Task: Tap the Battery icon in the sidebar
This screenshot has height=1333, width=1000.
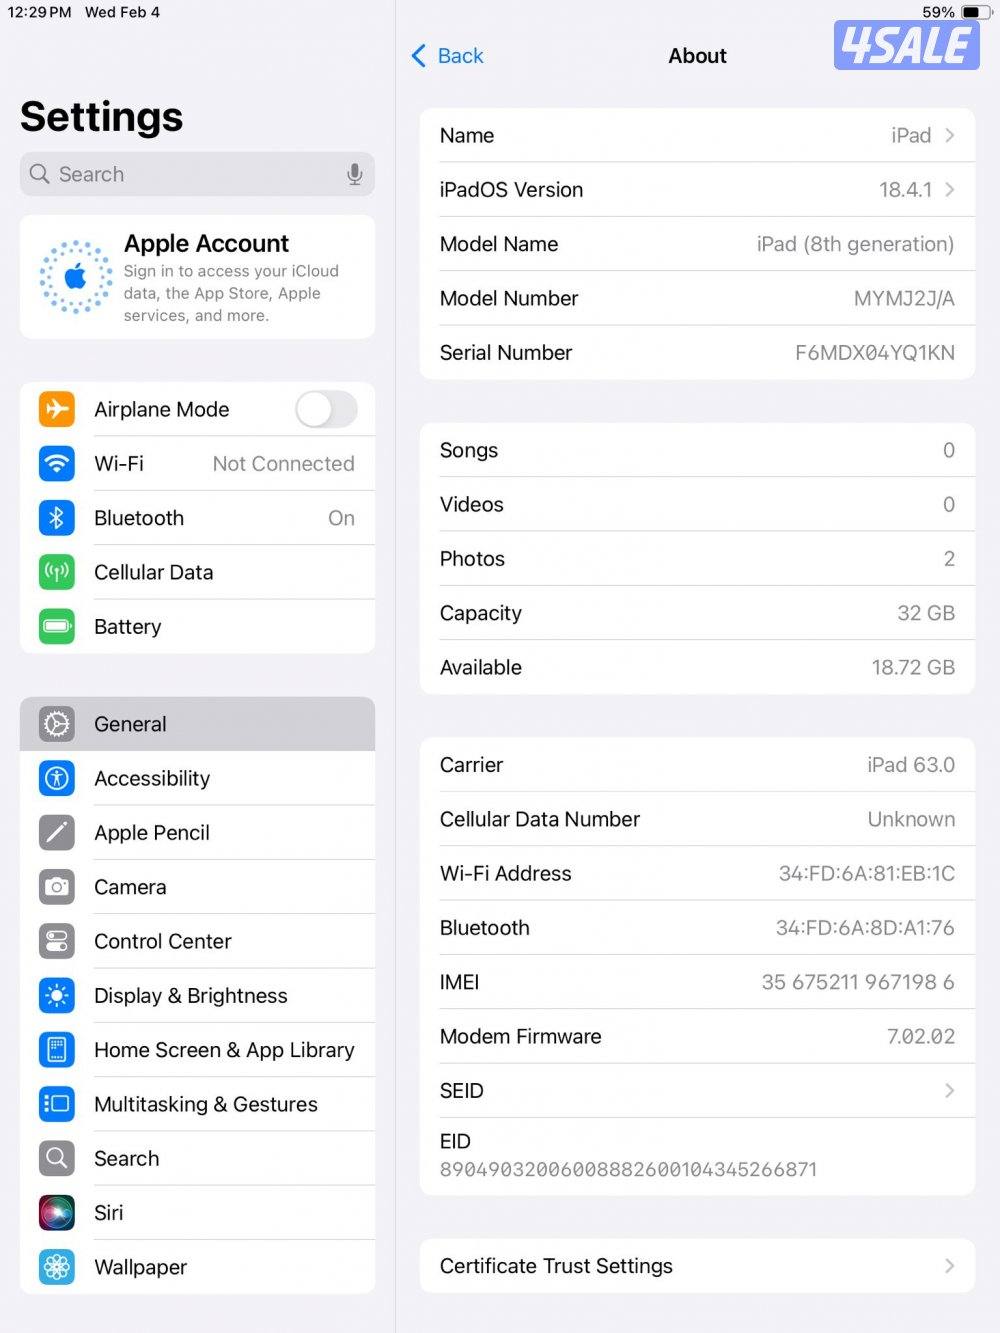Action: (x=57, y=626)
